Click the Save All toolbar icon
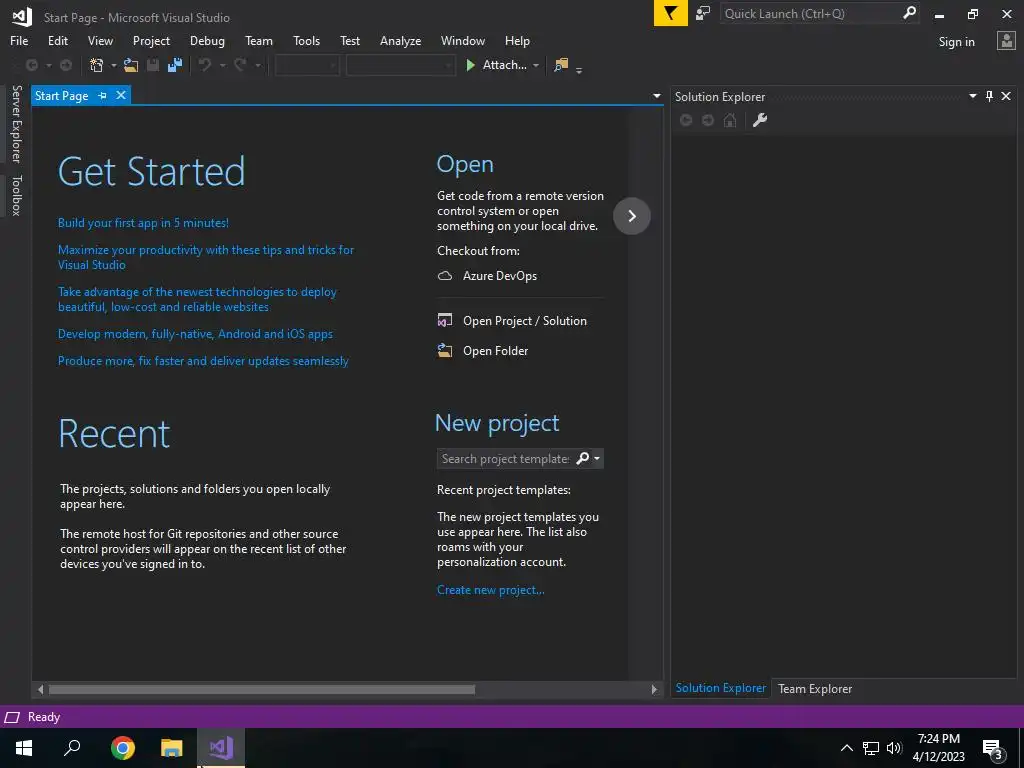The image size is (1024, 768). click(175, 65)
